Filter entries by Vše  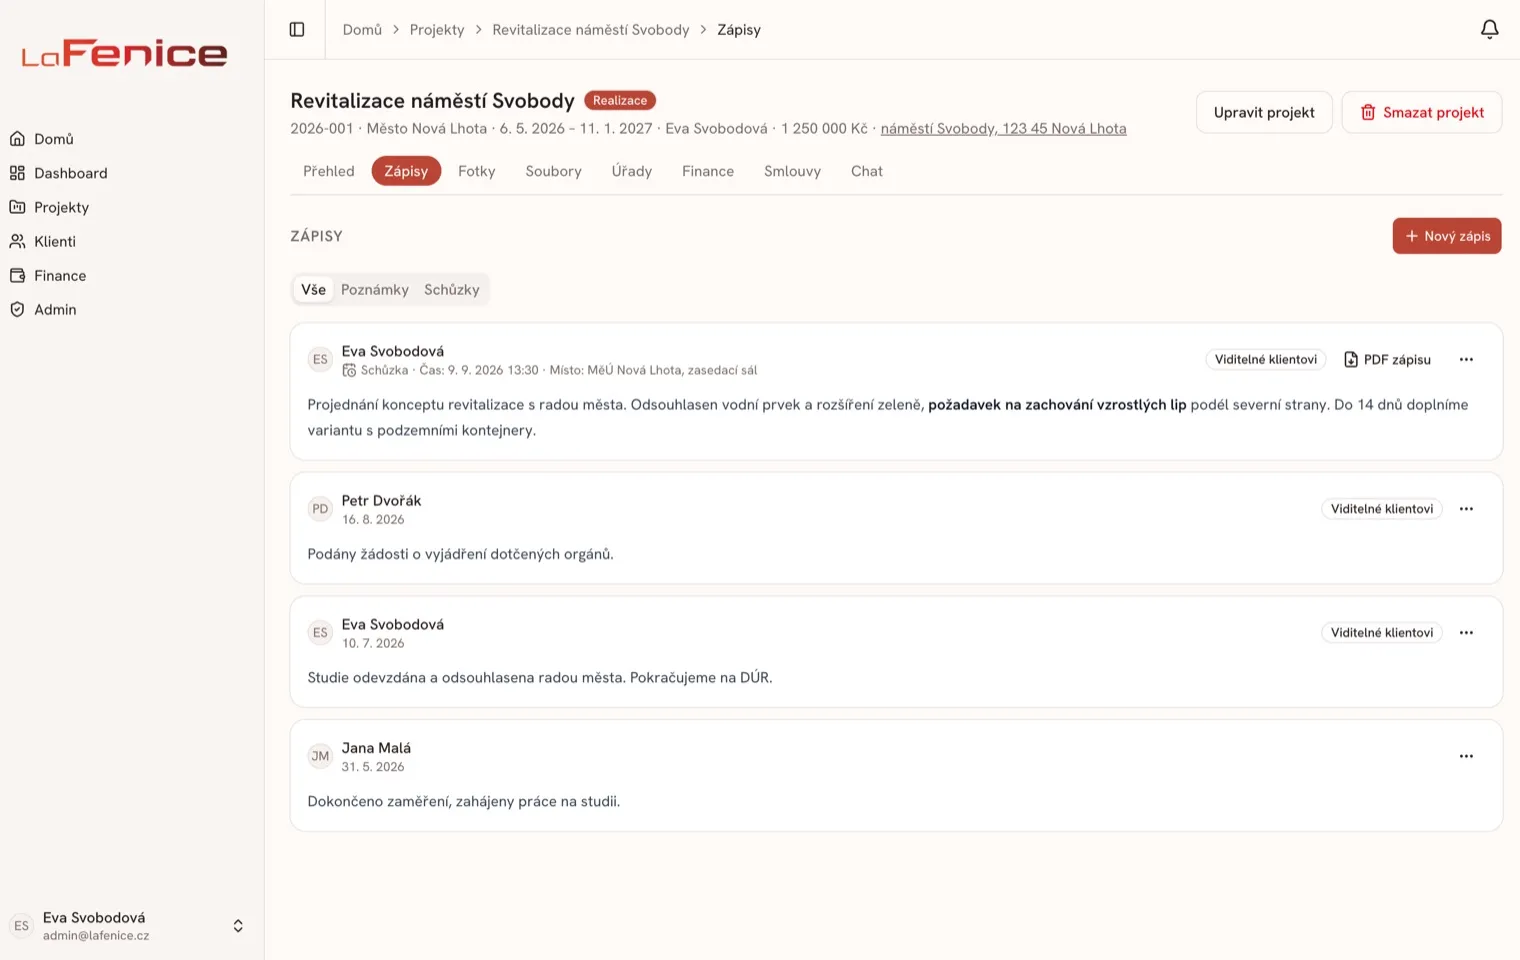point(314,290)
